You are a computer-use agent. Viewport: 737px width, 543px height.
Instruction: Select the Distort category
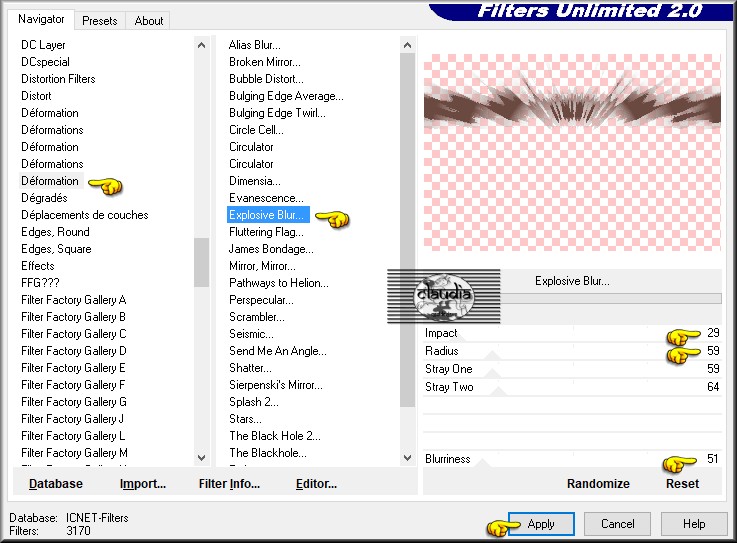(x=36, y=96)
